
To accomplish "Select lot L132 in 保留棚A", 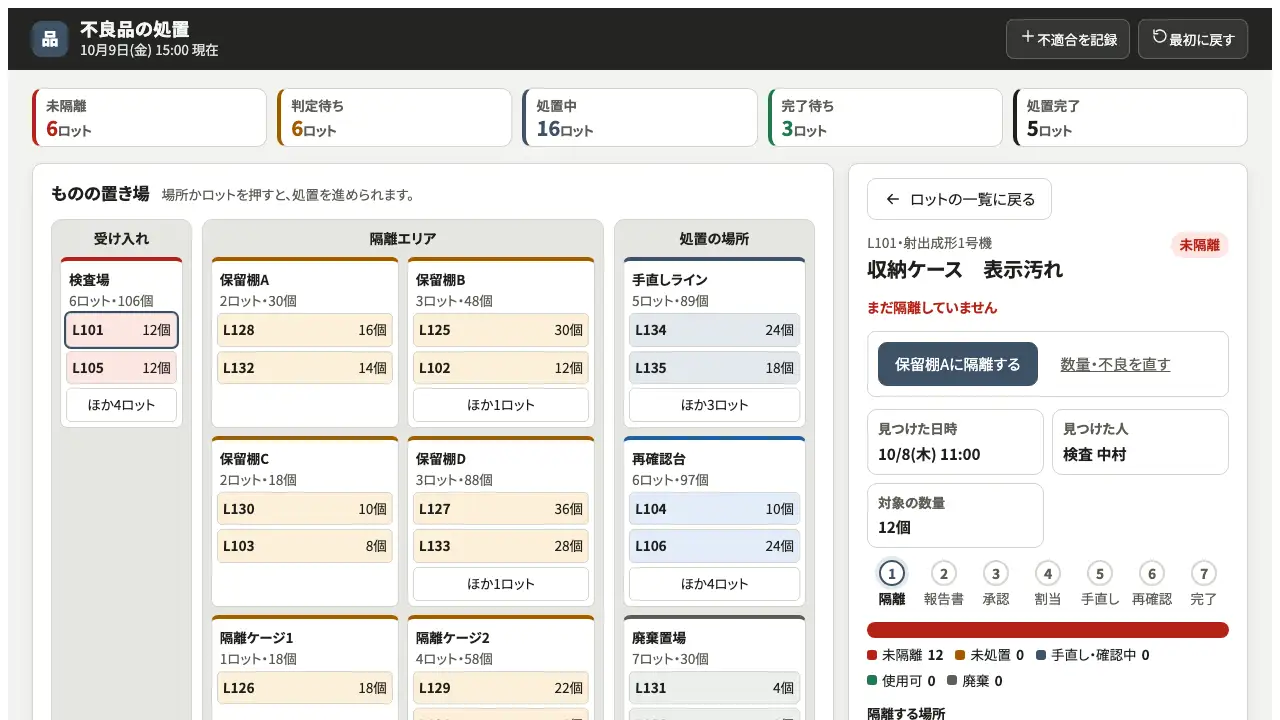I will point(305,368).
